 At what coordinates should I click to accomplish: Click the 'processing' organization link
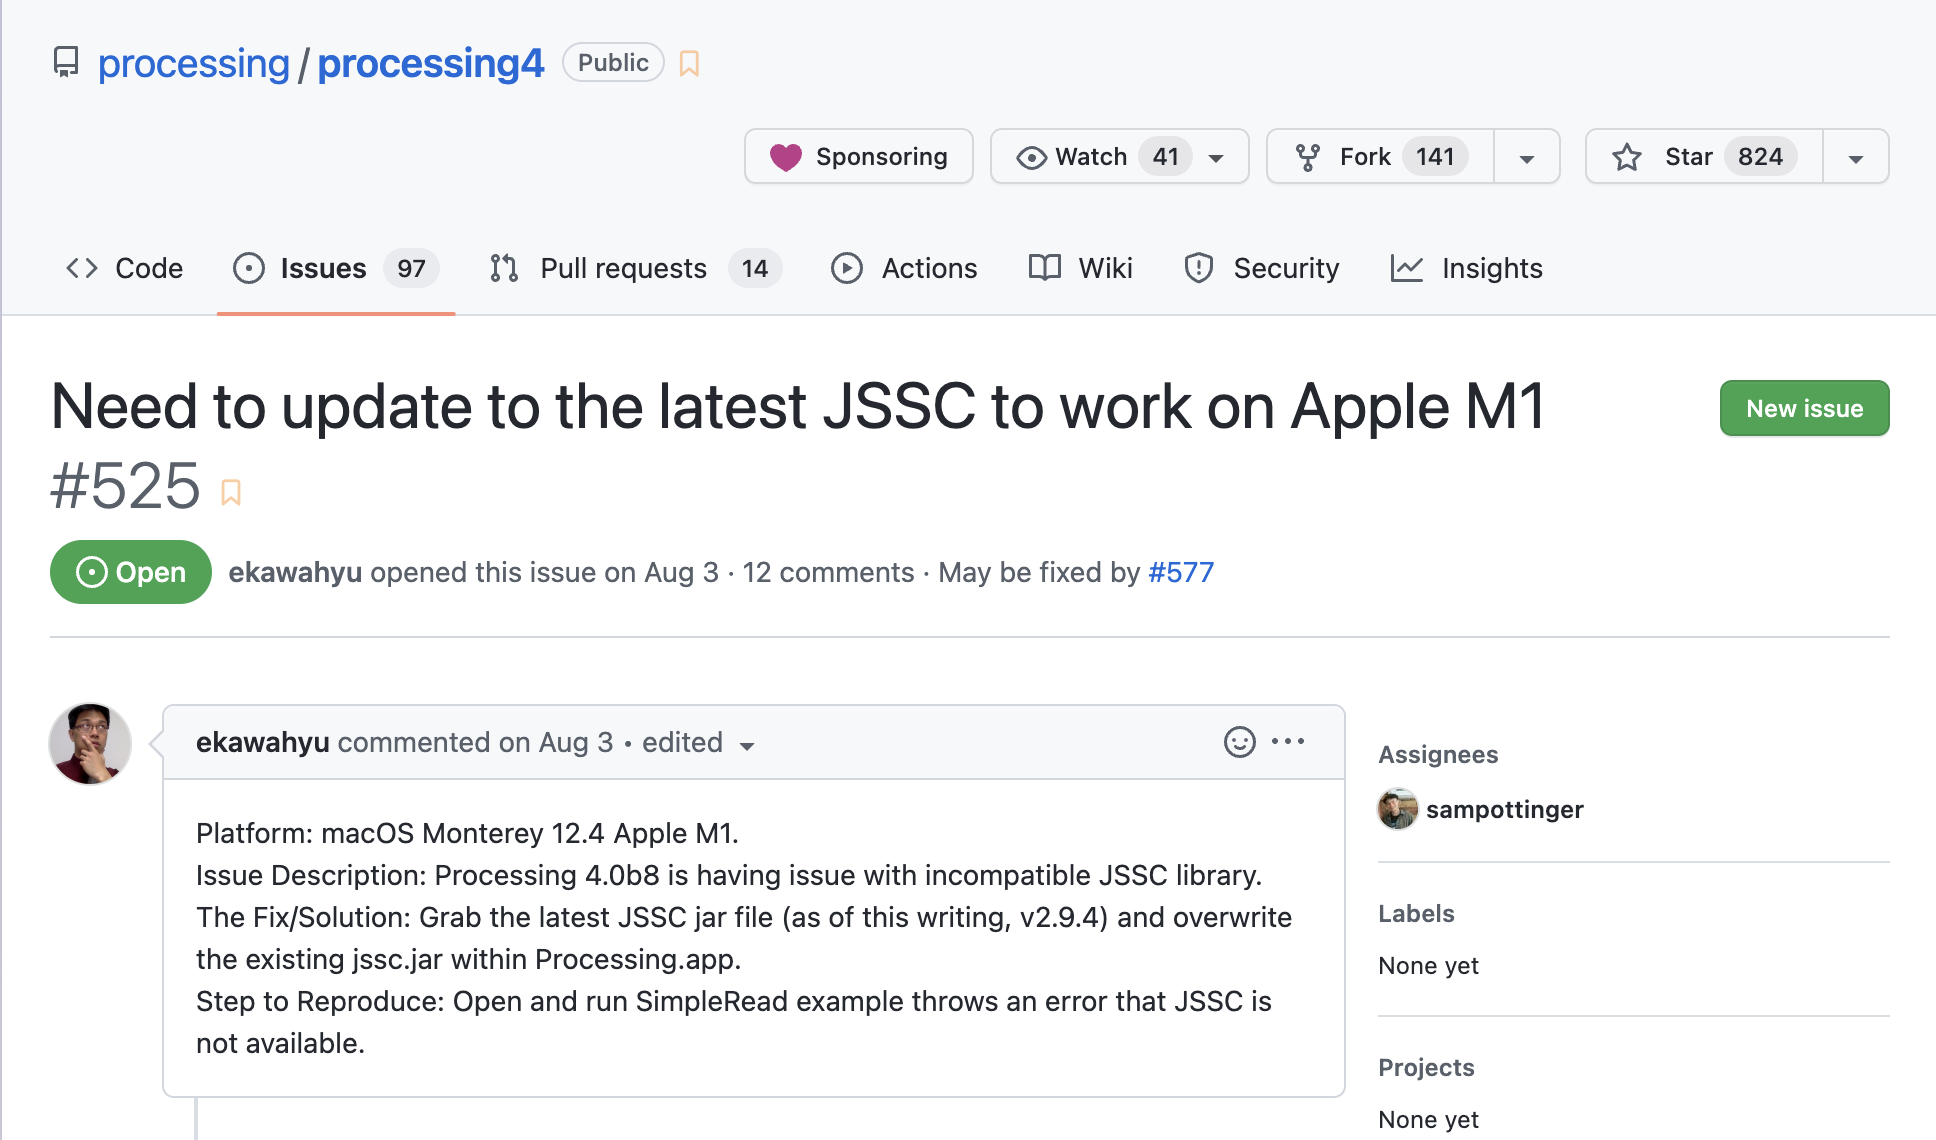(x=194, y=63)
